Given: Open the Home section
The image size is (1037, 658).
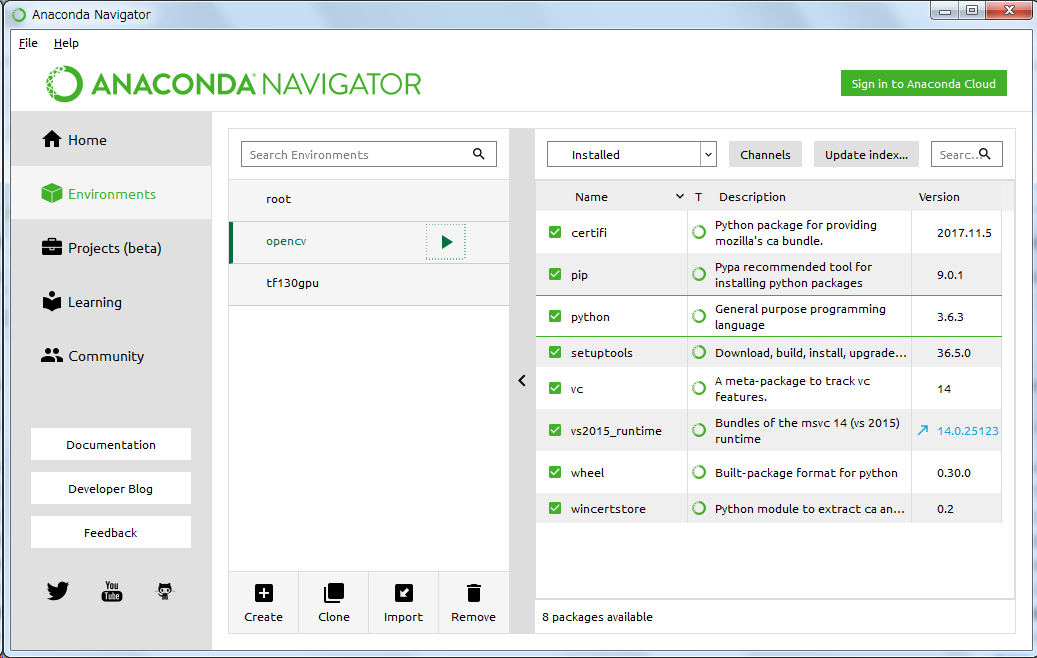Looking at the screenshot, I should pos(111,140).
